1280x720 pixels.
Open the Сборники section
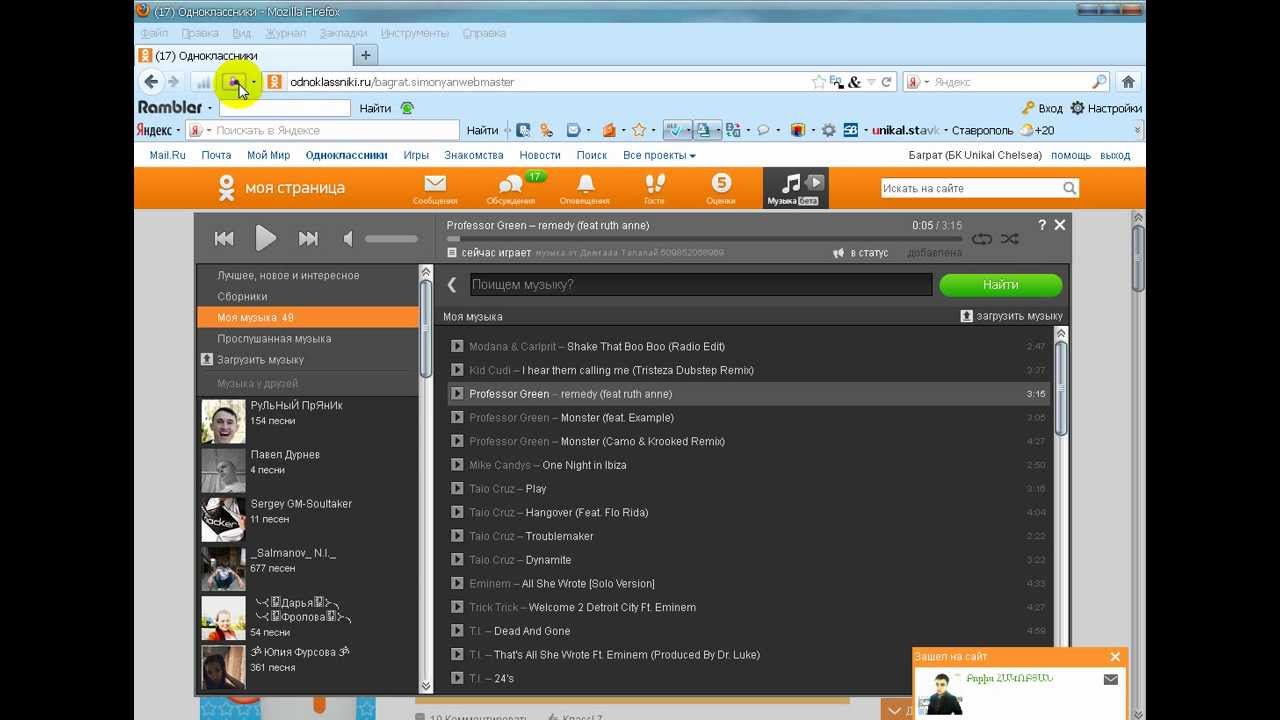pos(242,296)
